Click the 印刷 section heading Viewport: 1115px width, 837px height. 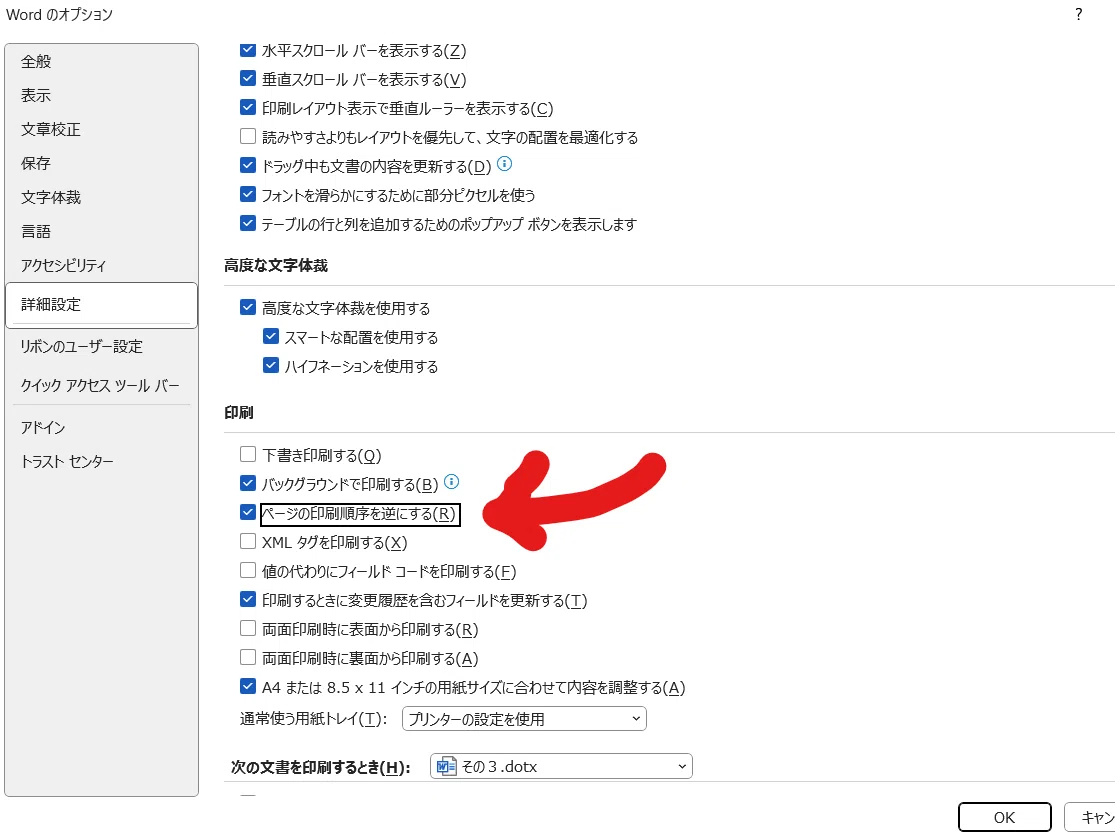(x=239, y=412)
